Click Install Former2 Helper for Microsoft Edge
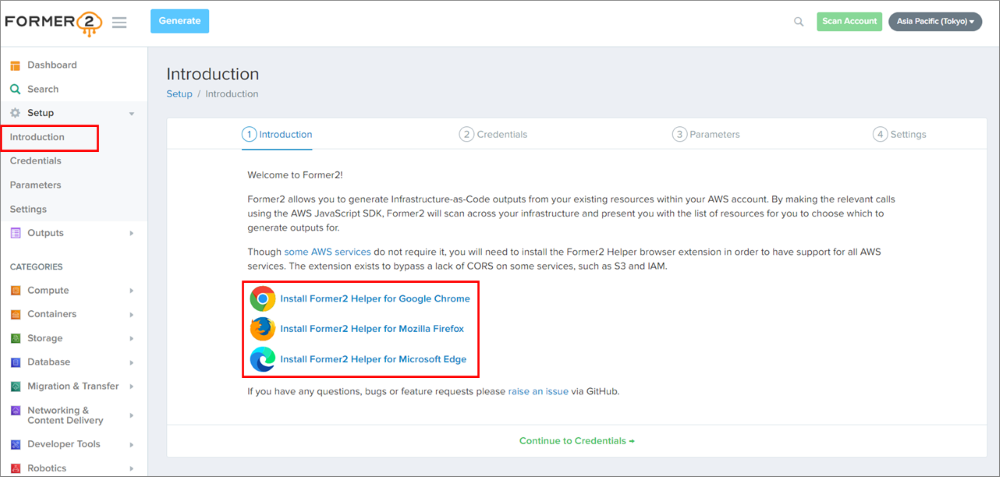Screen dimensions: 1000x477 click(373, 360)
